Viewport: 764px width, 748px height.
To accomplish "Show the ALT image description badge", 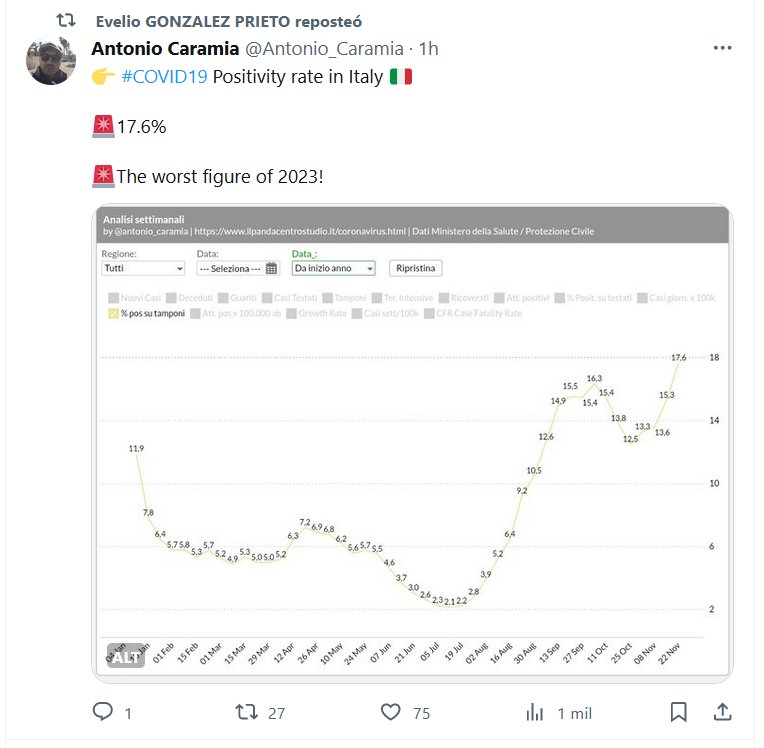I will pos(125,657).
